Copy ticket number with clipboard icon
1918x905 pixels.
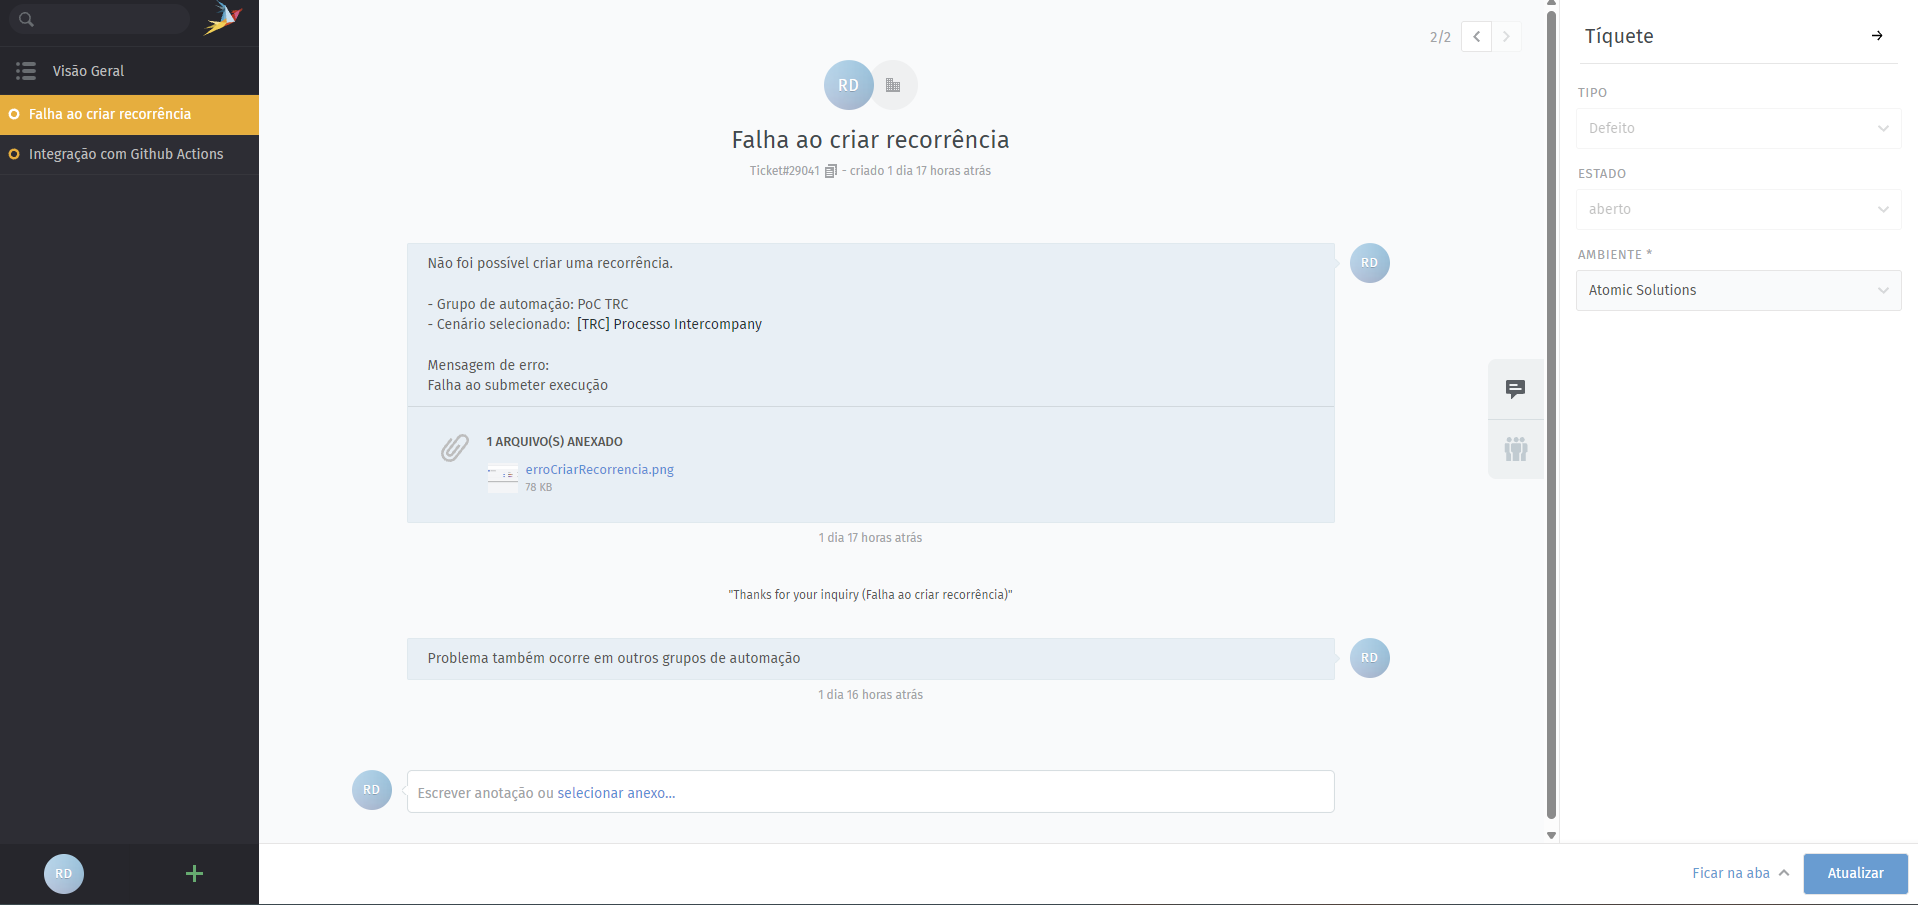(x=830, y=171)
